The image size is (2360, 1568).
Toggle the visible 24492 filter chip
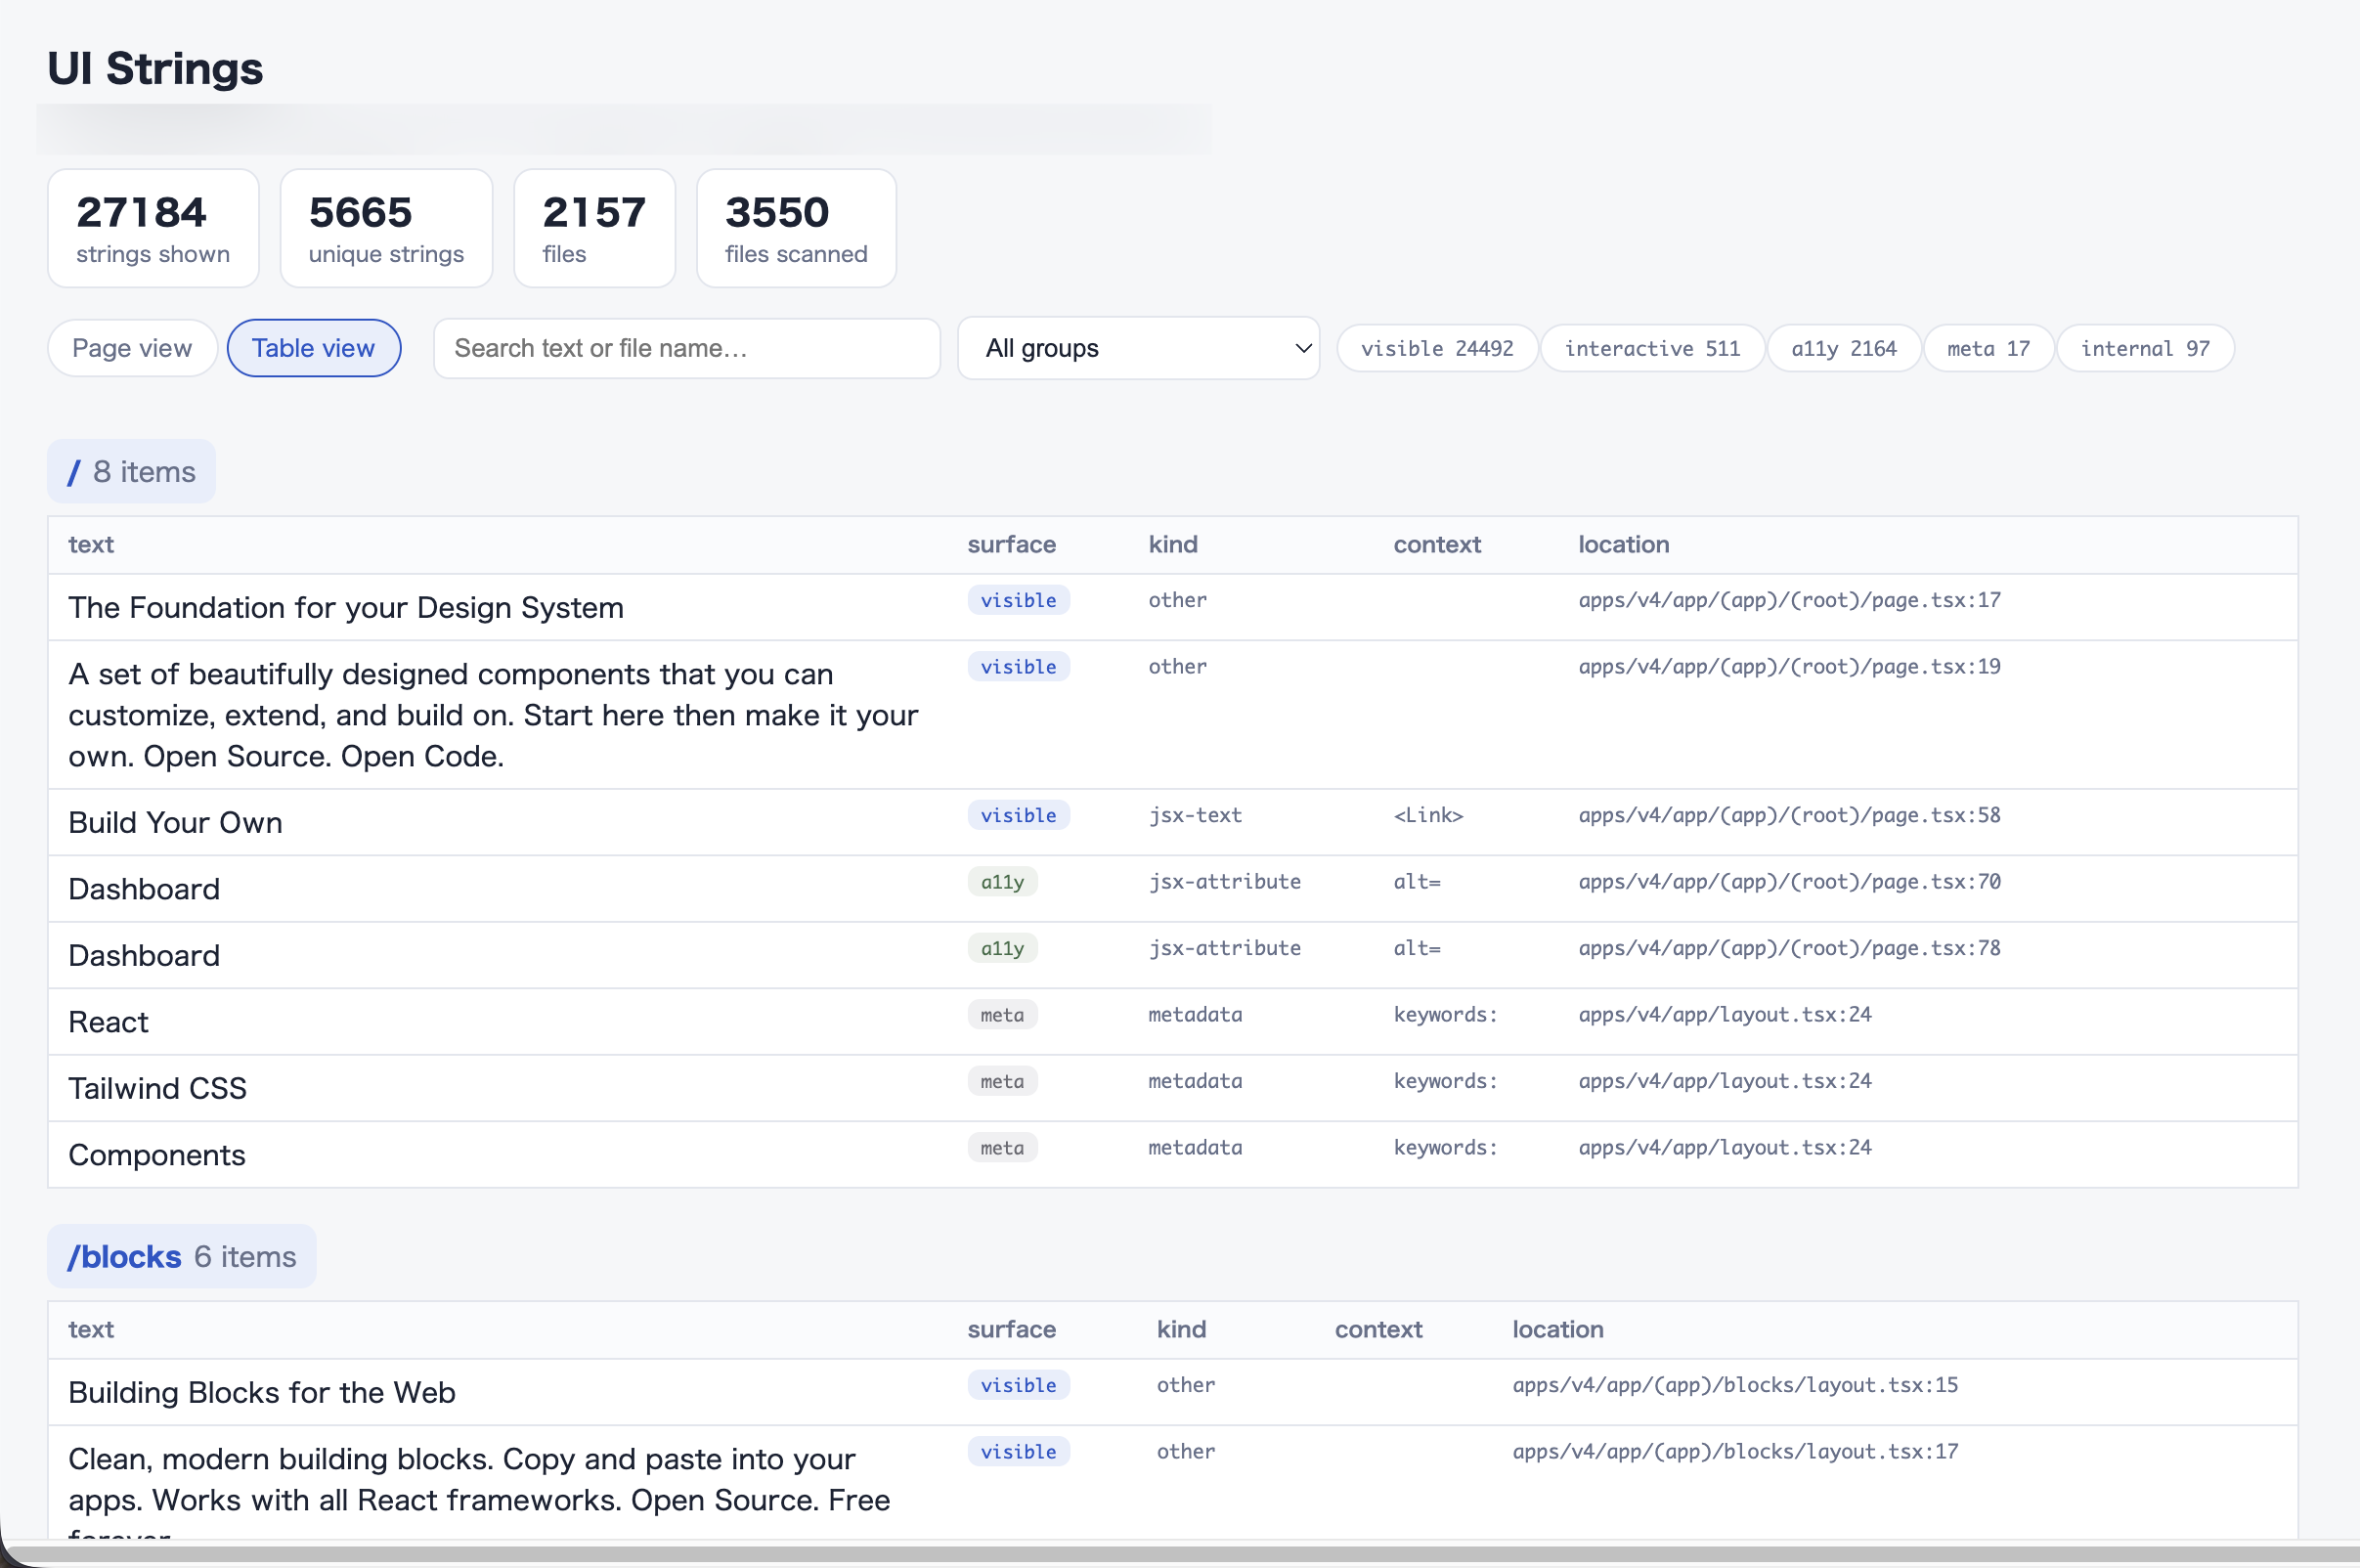[1437, 348]
